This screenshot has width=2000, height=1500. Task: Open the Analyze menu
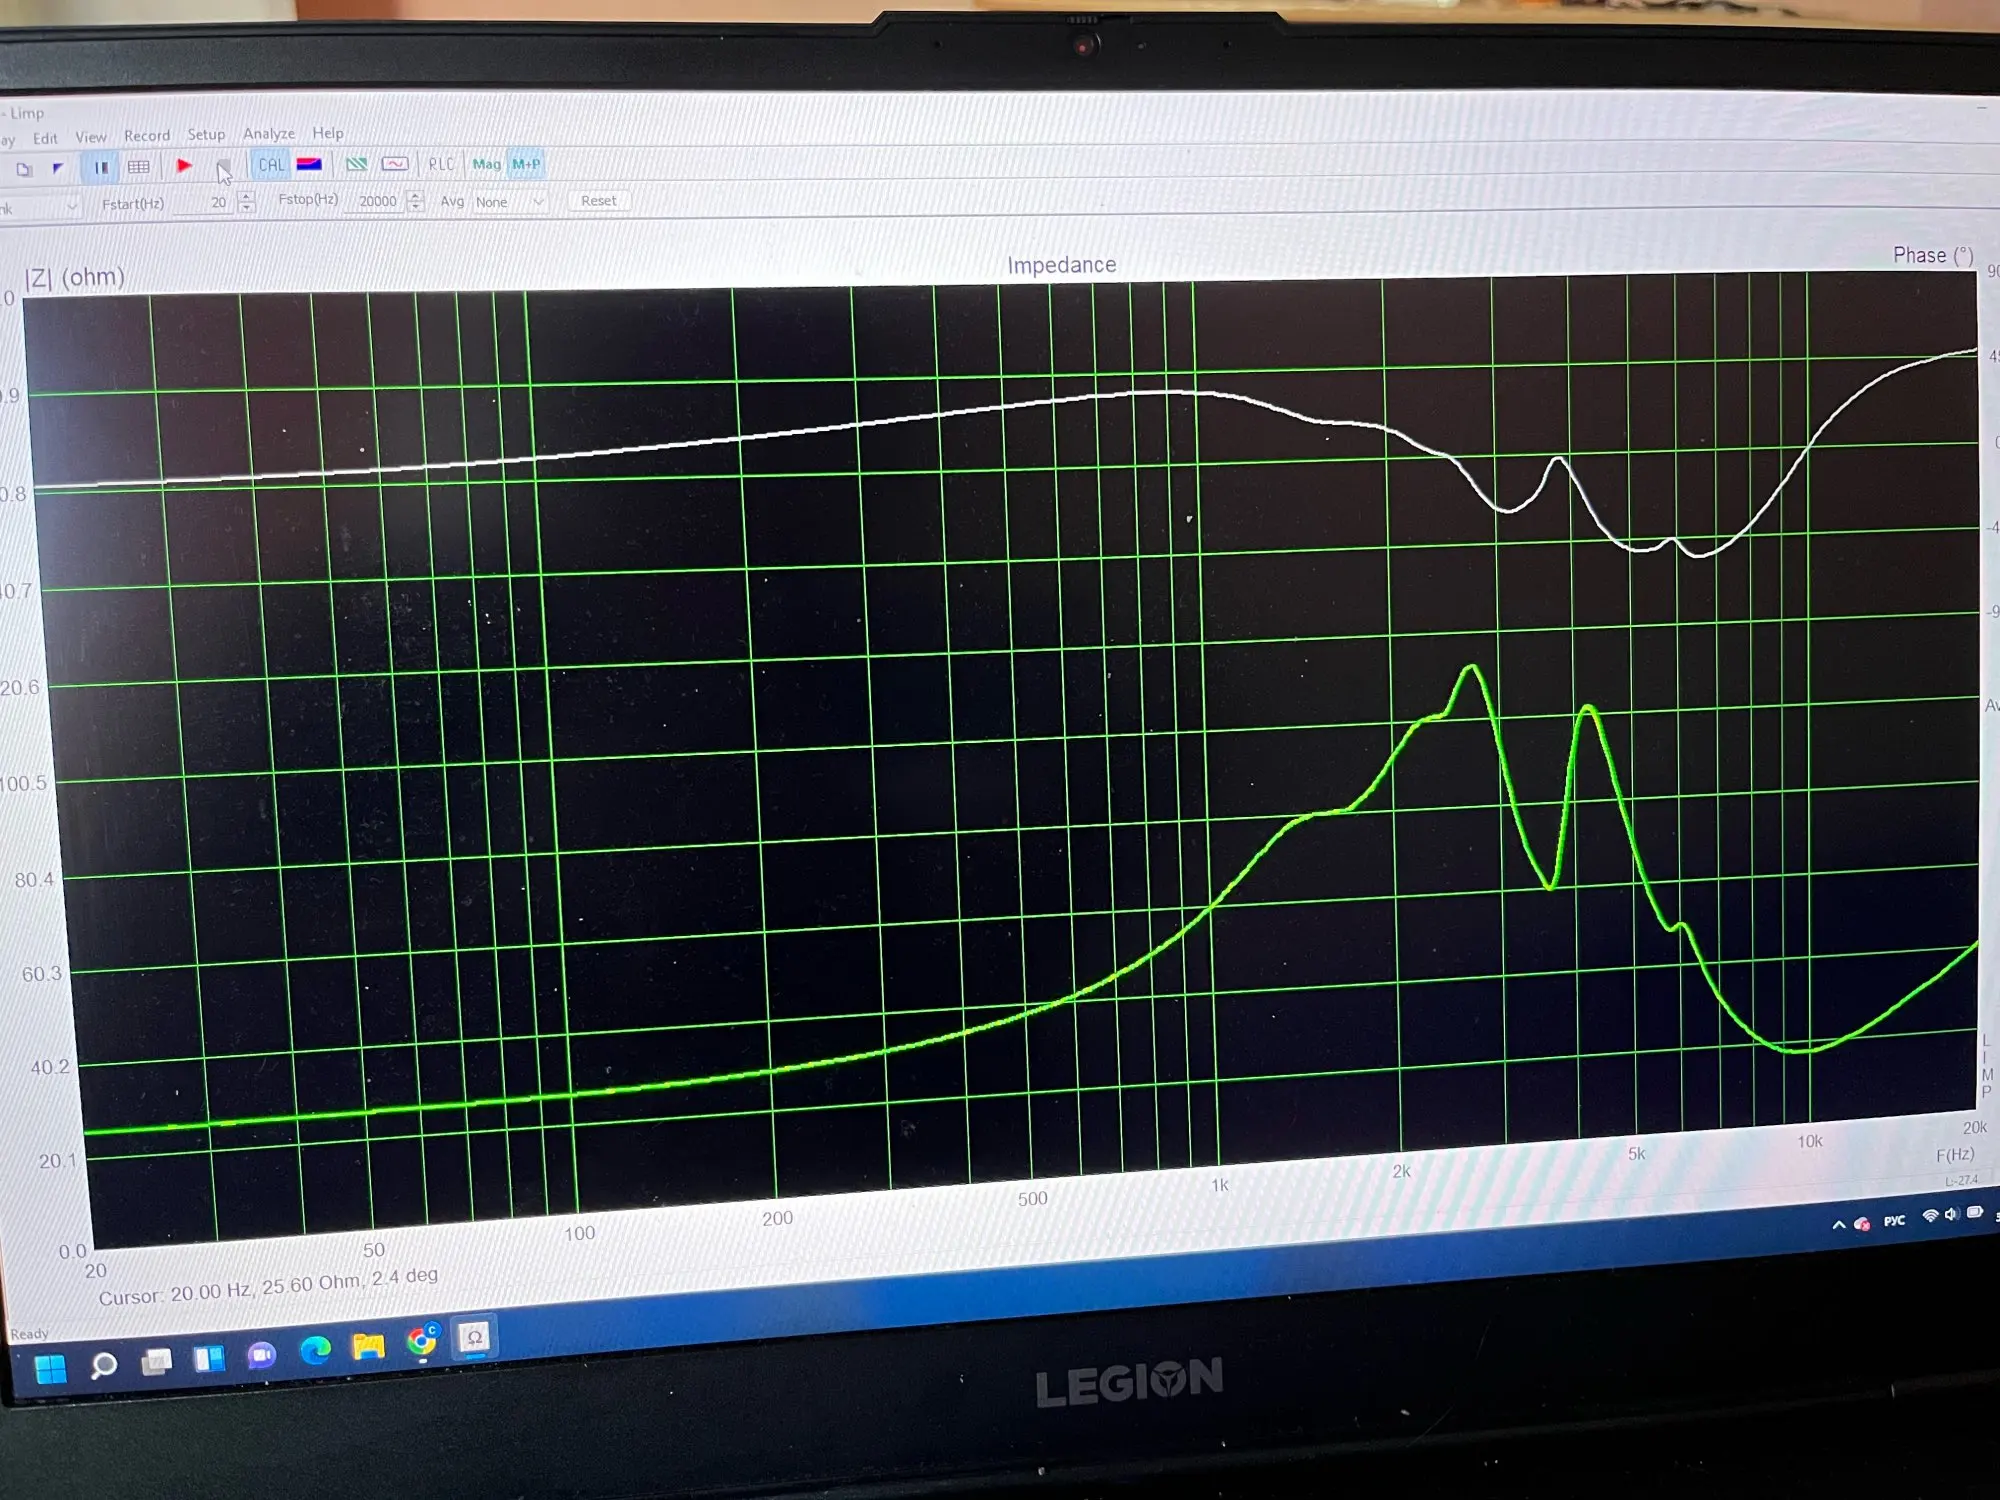268,133
